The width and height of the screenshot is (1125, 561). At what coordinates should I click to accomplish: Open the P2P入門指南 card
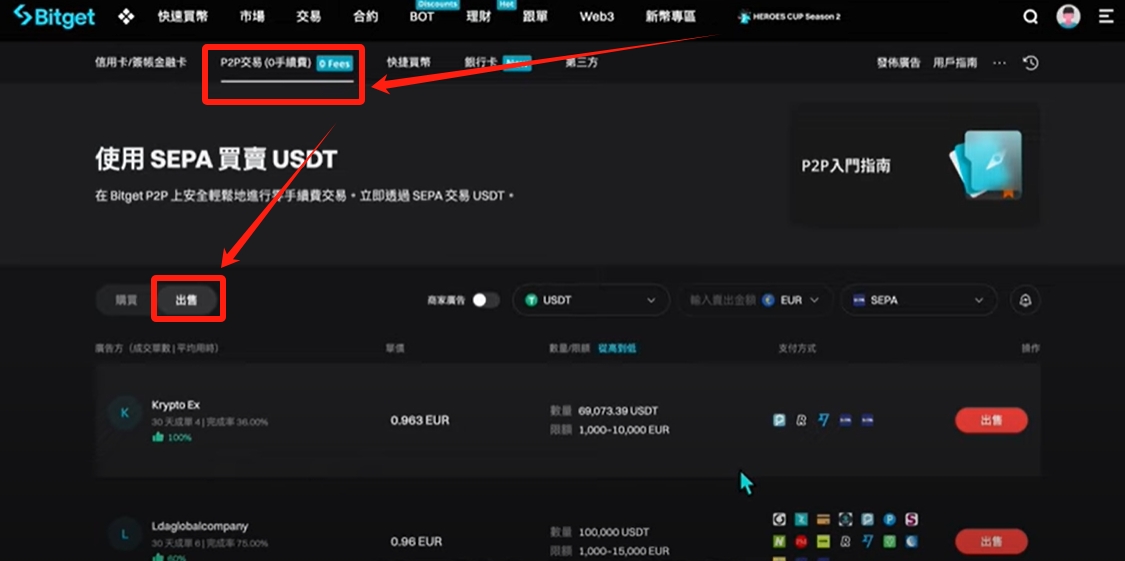point(915,164)
